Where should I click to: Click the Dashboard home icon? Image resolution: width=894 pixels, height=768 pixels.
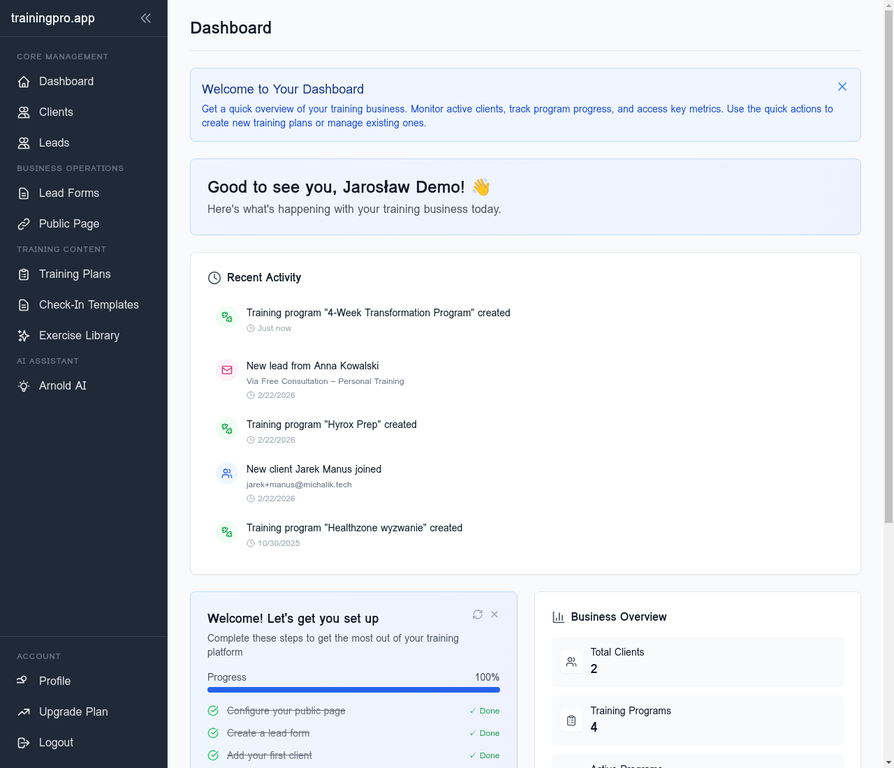(24, 82)
